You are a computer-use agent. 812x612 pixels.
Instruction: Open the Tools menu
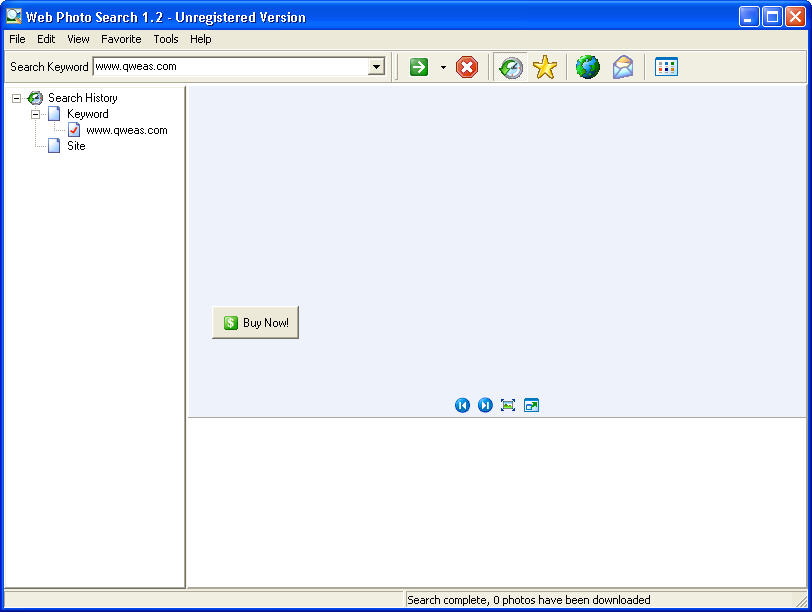(166, 39)
